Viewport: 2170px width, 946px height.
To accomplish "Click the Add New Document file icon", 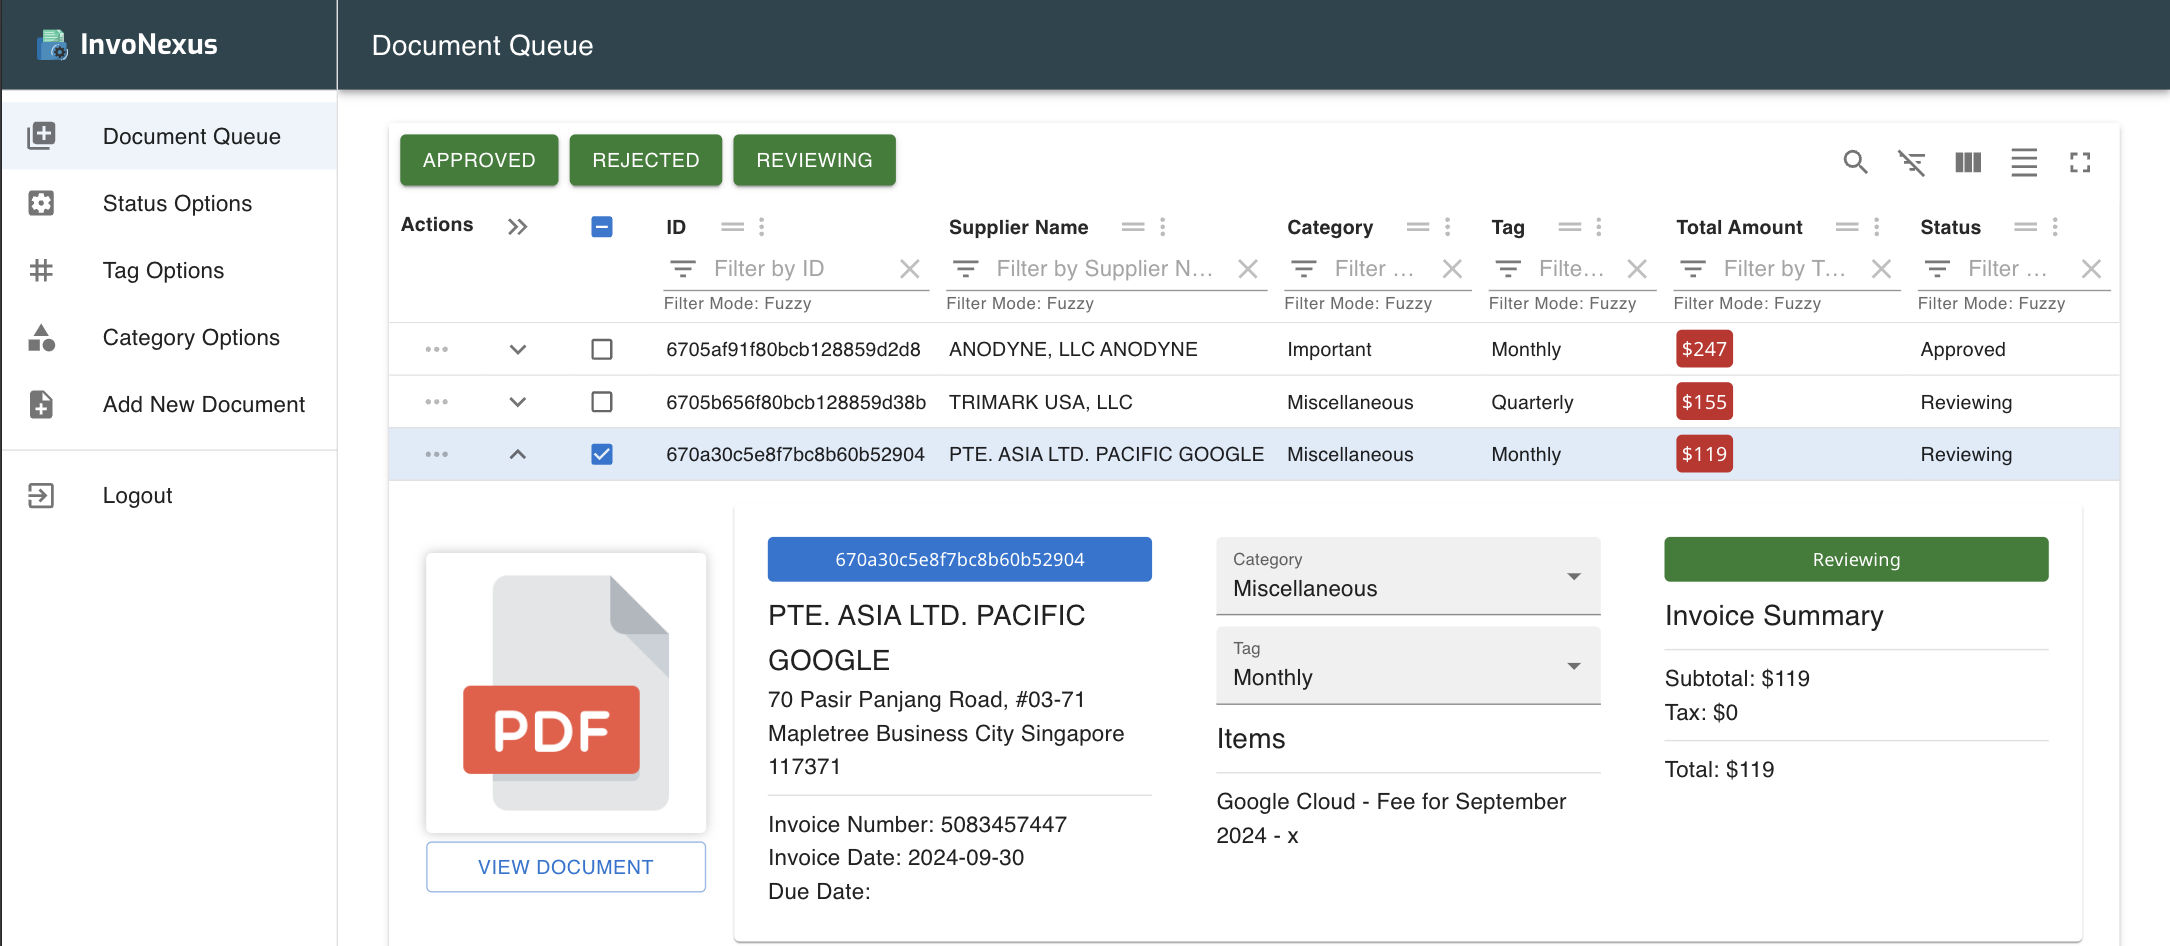I will (x=41, y=404).
